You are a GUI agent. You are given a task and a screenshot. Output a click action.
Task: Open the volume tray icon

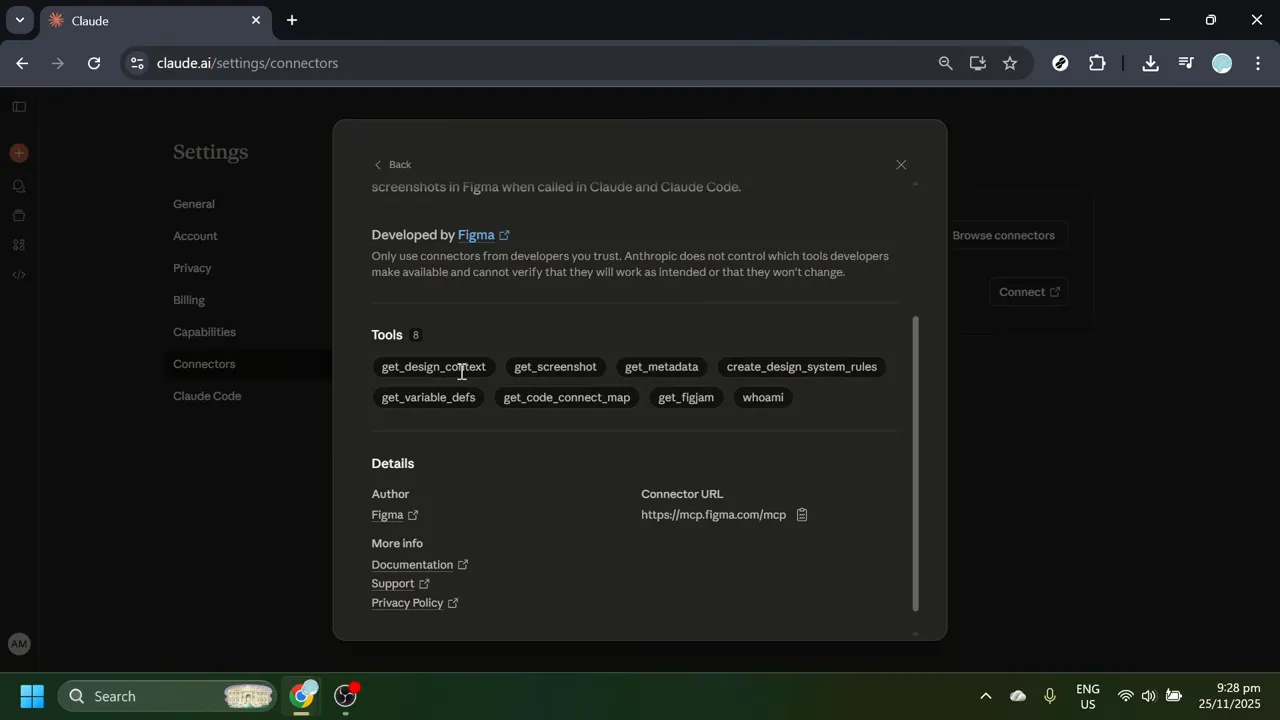pyautogui.click(x=1148, y=696)
